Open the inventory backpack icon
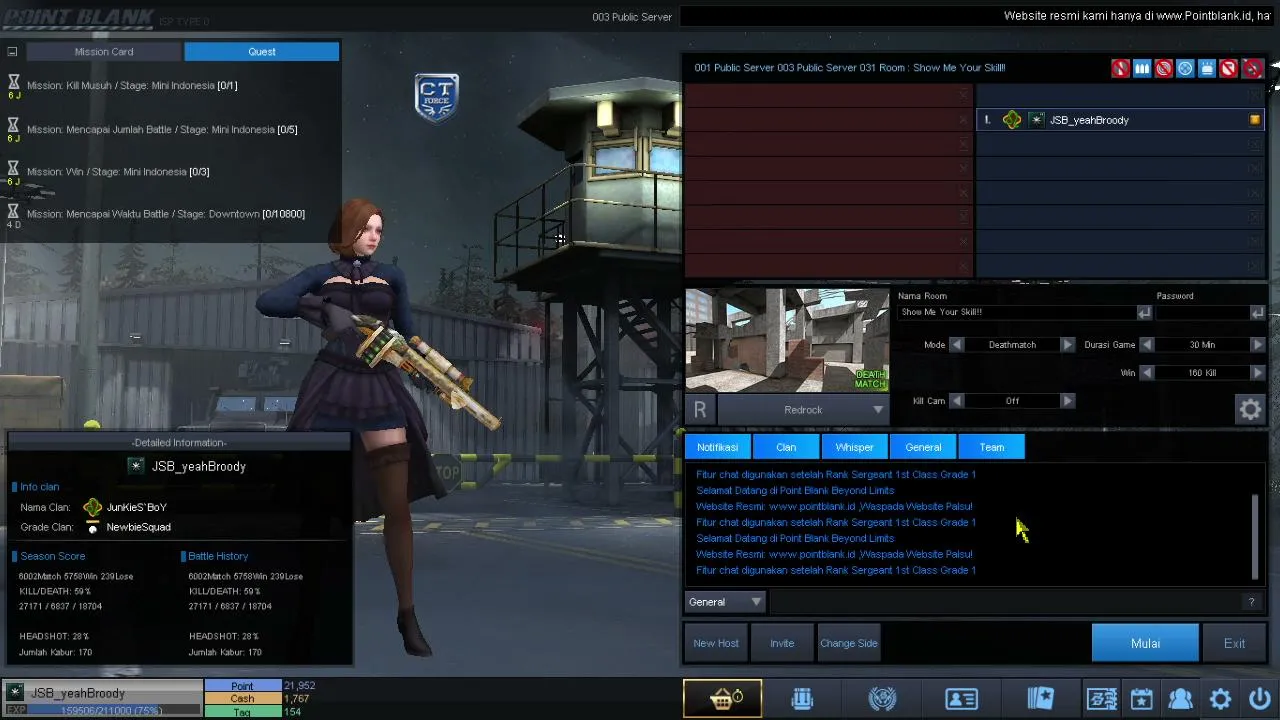The width and height of the screenshot is (1280, 720). tap(802, 699)
